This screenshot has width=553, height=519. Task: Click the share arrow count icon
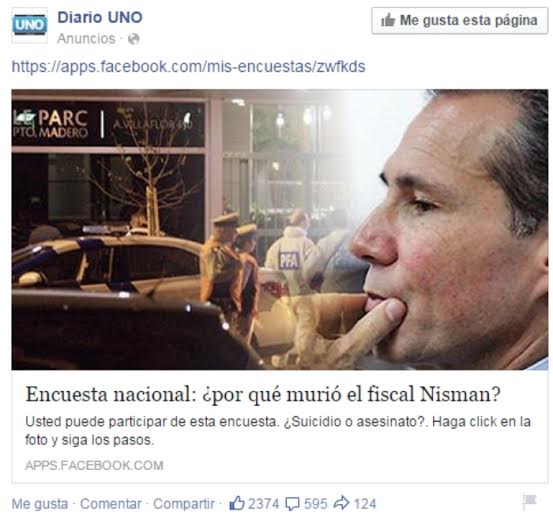(x=341, y=503)
